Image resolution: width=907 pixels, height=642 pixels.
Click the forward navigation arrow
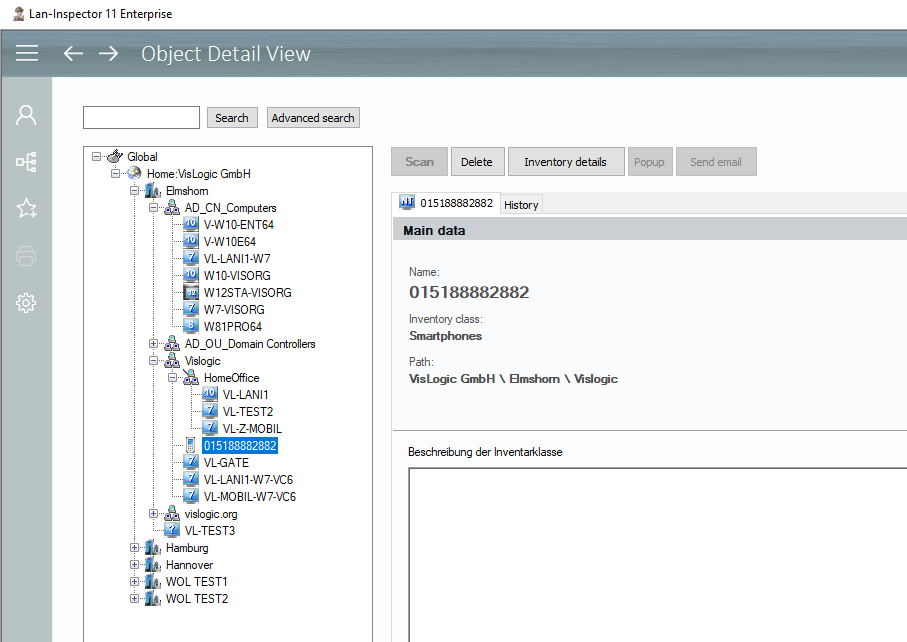[x=108, y=53]
